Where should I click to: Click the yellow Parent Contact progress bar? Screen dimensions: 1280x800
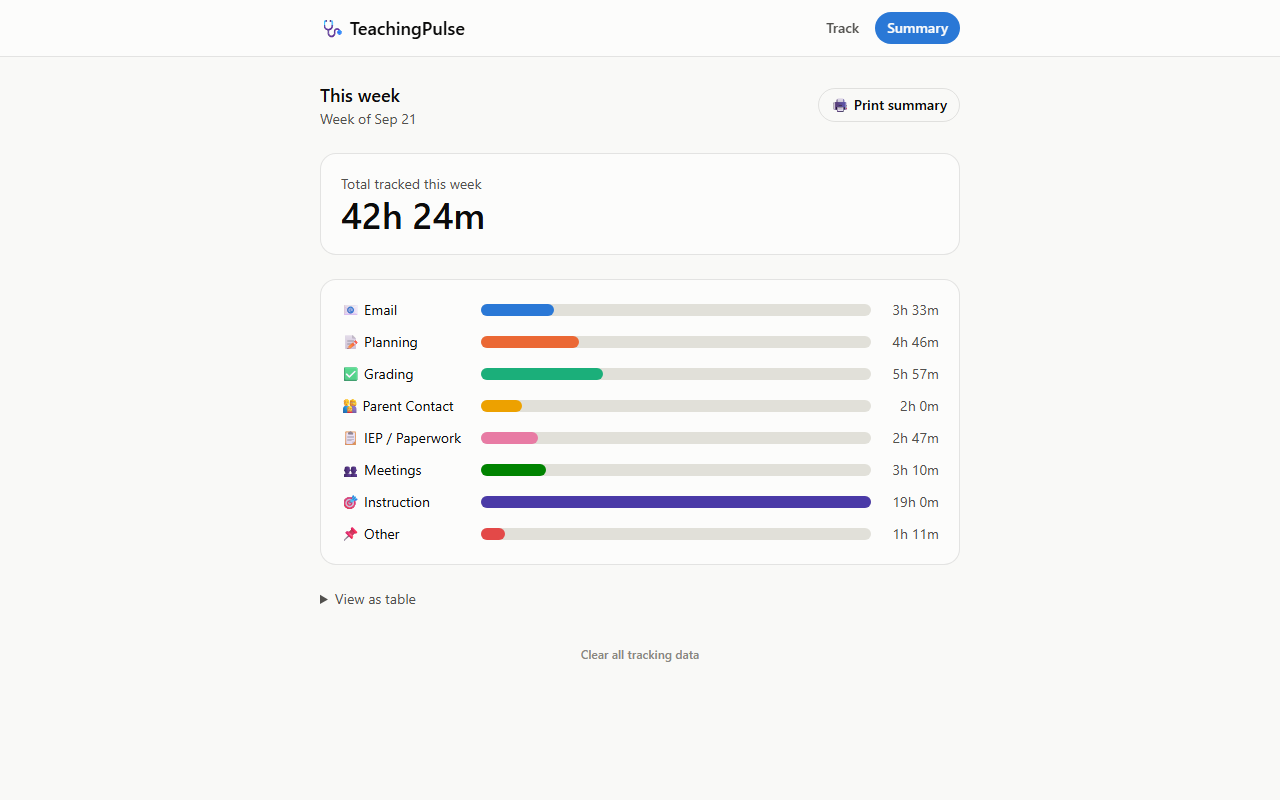tap(501, 406)
